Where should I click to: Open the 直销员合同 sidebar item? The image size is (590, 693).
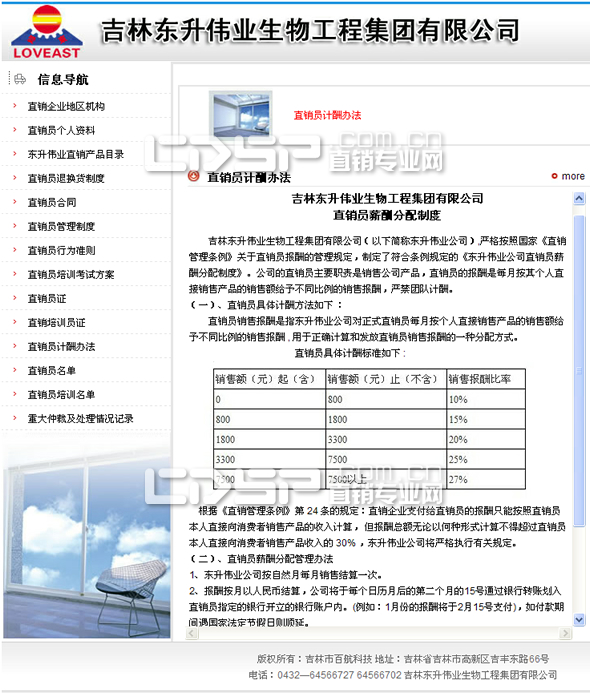[x=52, y=202]
